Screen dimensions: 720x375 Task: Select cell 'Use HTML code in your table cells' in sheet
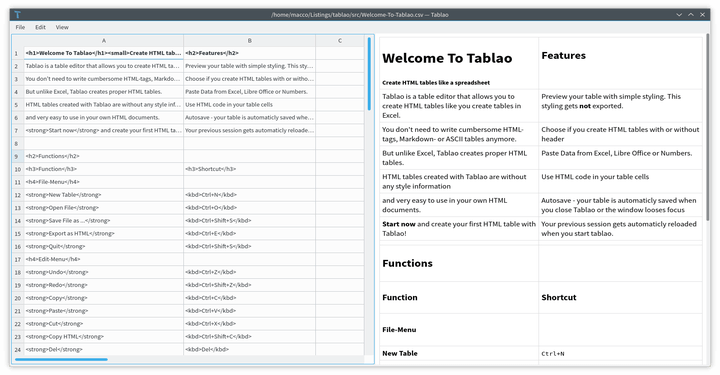249,105
